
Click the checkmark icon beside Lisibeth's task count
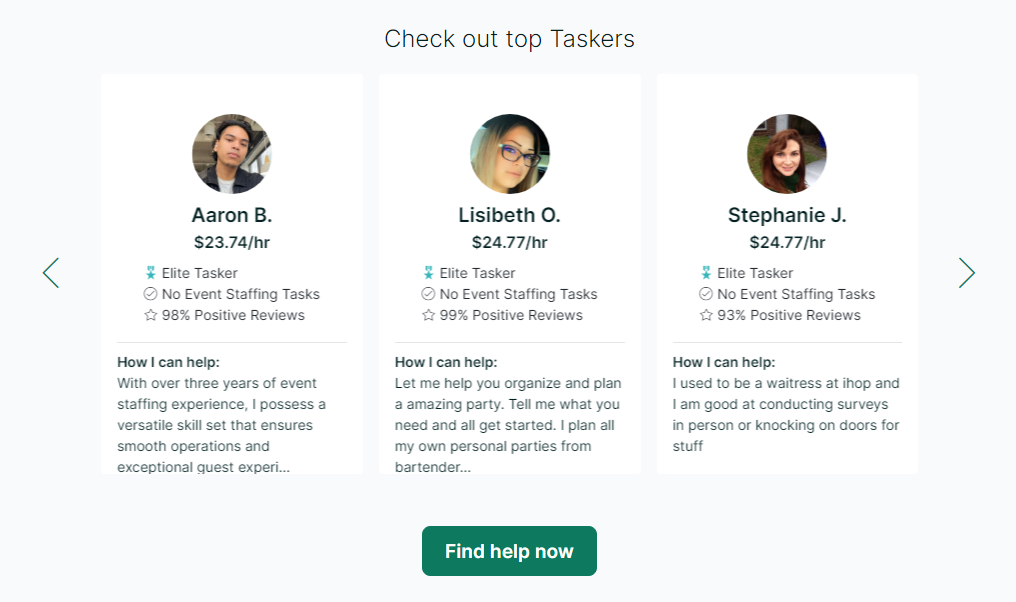click(x=430, y=293)
